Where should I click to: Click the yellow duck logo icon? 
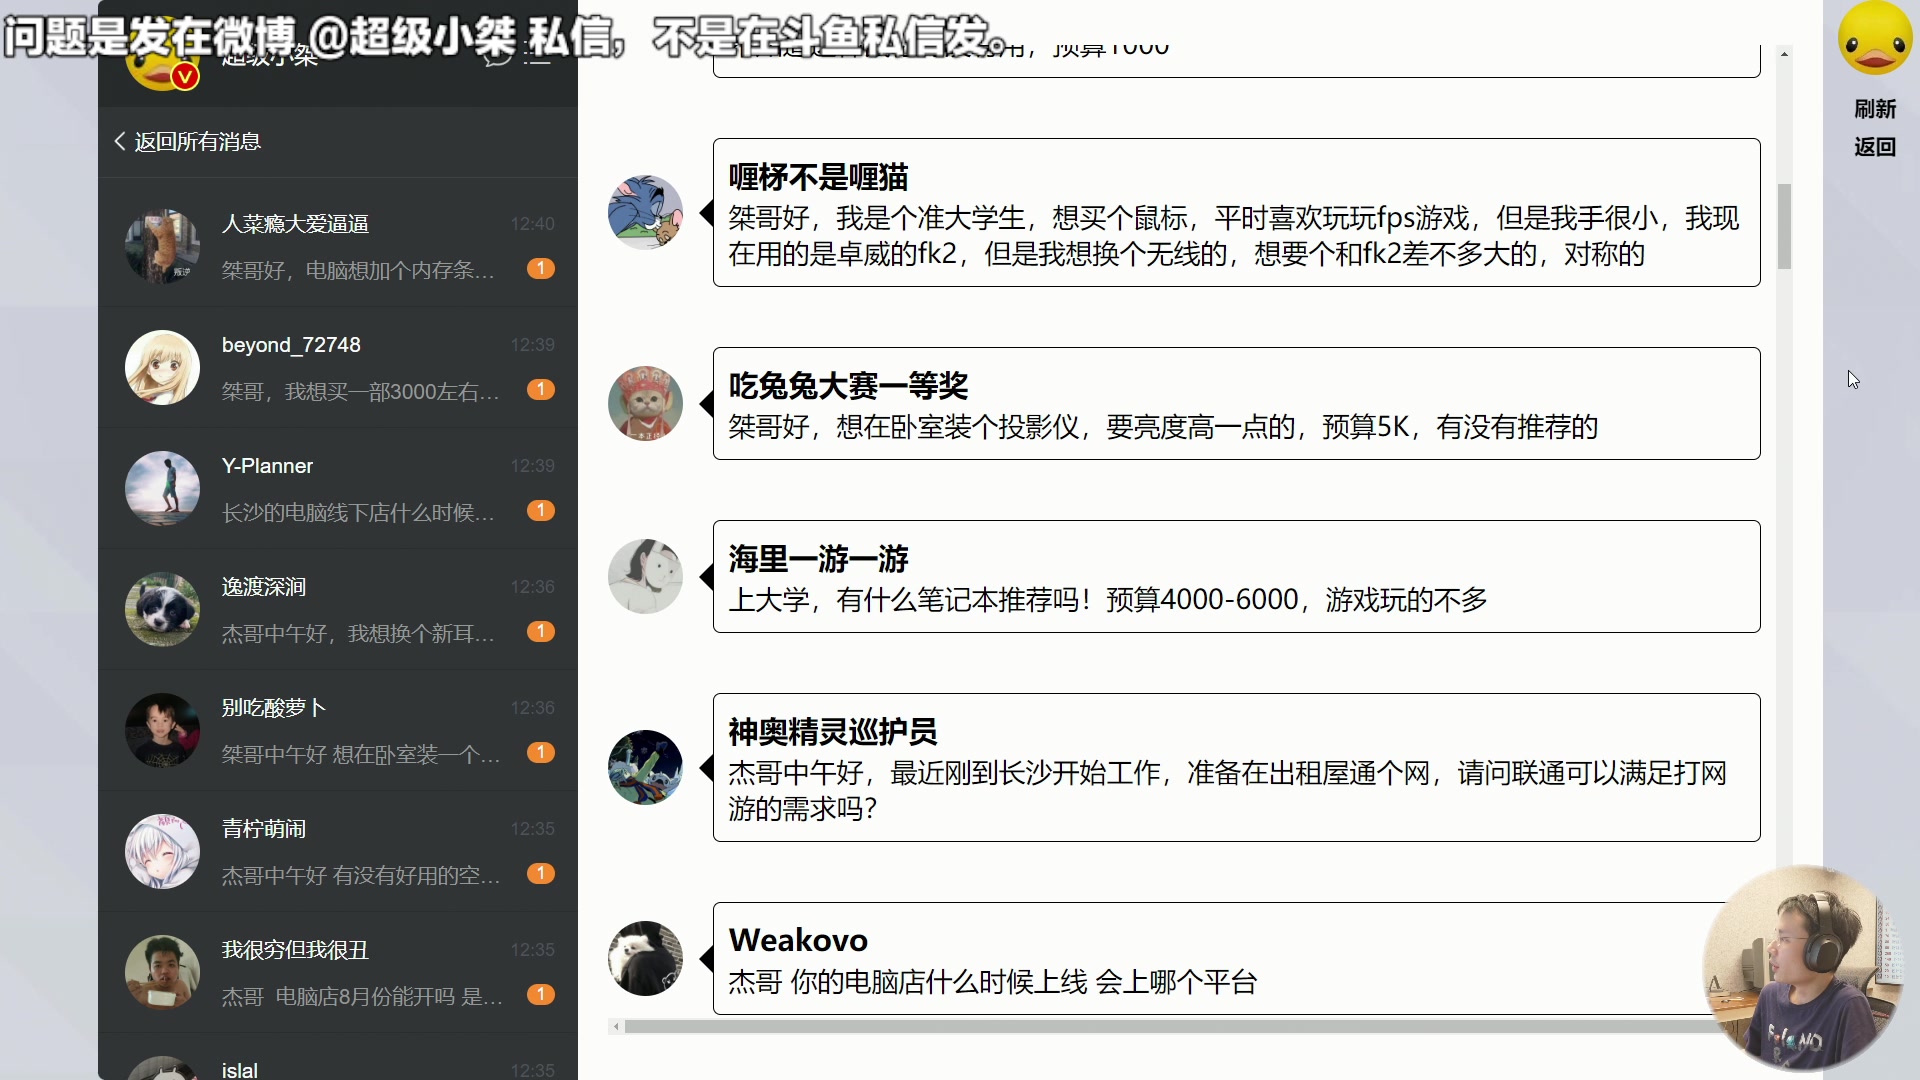(1875, 38)
